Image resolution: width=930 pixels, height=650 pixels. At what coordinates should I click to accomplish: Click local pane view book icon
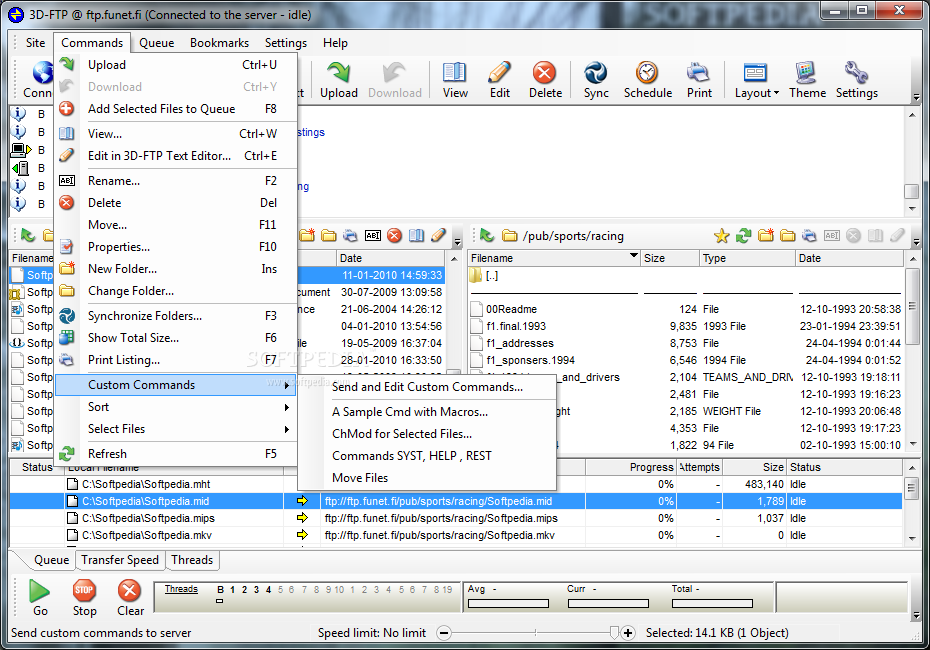point(416,236)
